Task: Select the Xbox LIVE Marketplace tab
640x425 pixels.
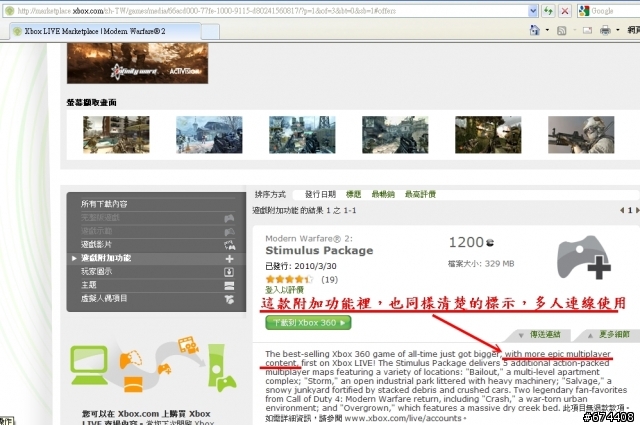Action: (105, 31)
